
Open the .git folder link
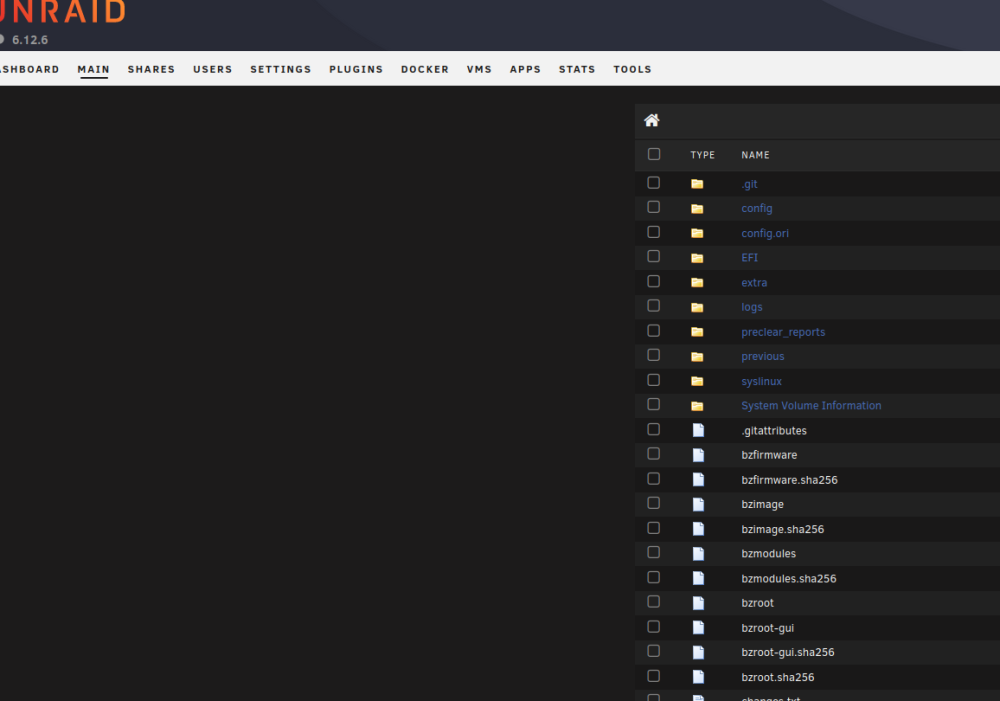(749, 184)
